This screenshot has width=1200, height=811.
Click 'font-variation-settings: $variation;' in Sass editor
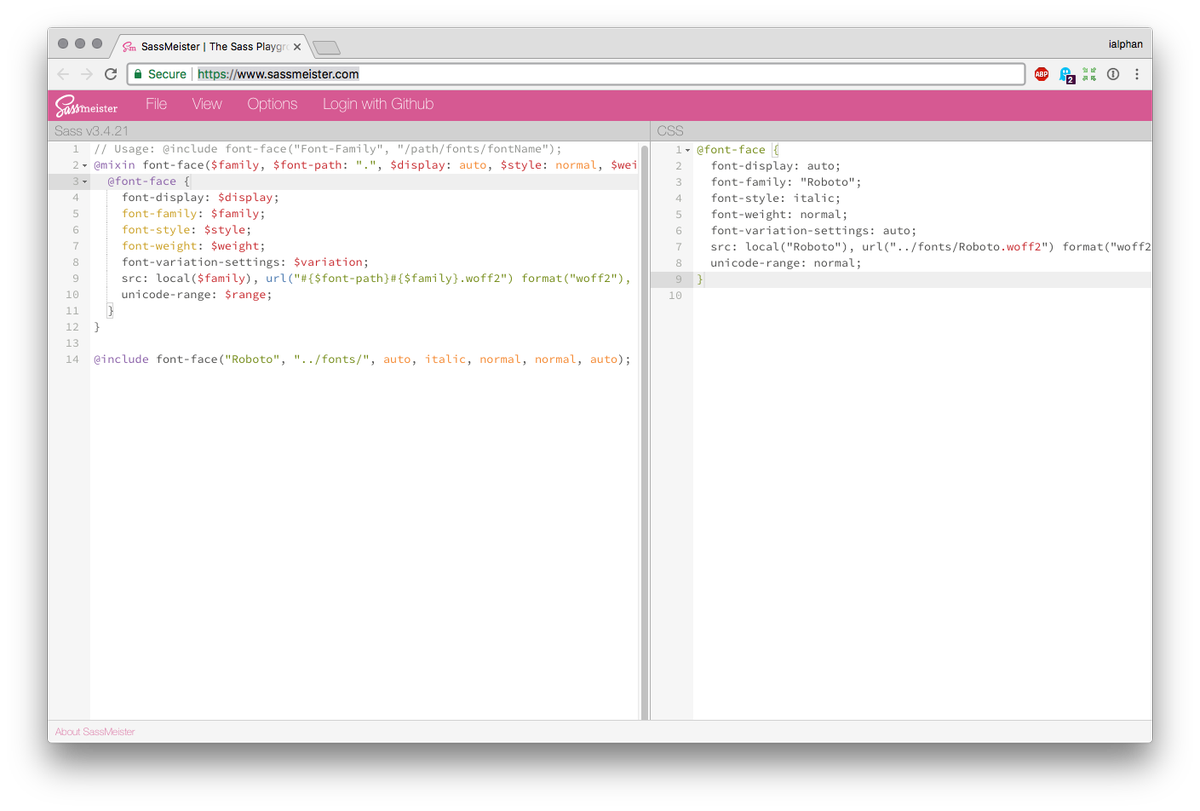point(245,262)
